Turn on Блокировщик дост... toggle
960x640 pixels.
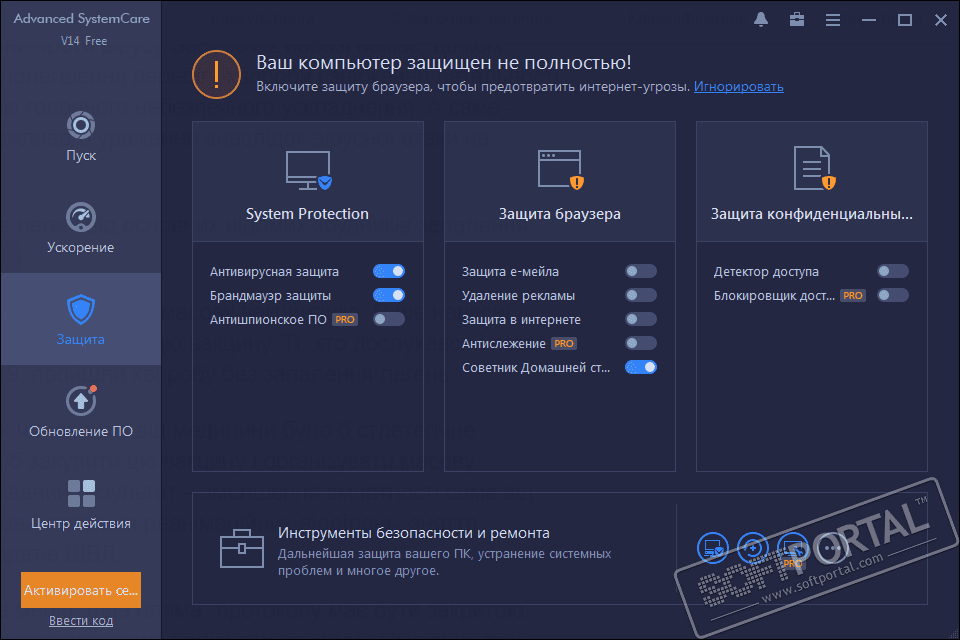point(893,295)
